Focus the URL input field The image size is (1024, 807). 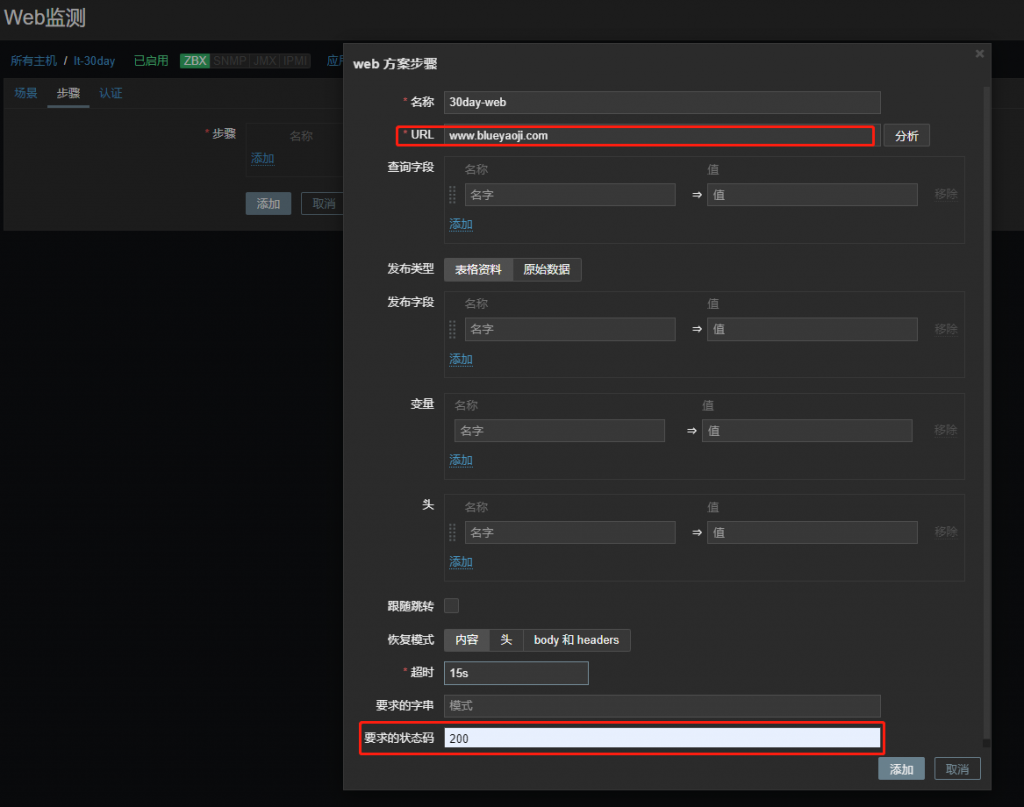[x=662, y=136]
